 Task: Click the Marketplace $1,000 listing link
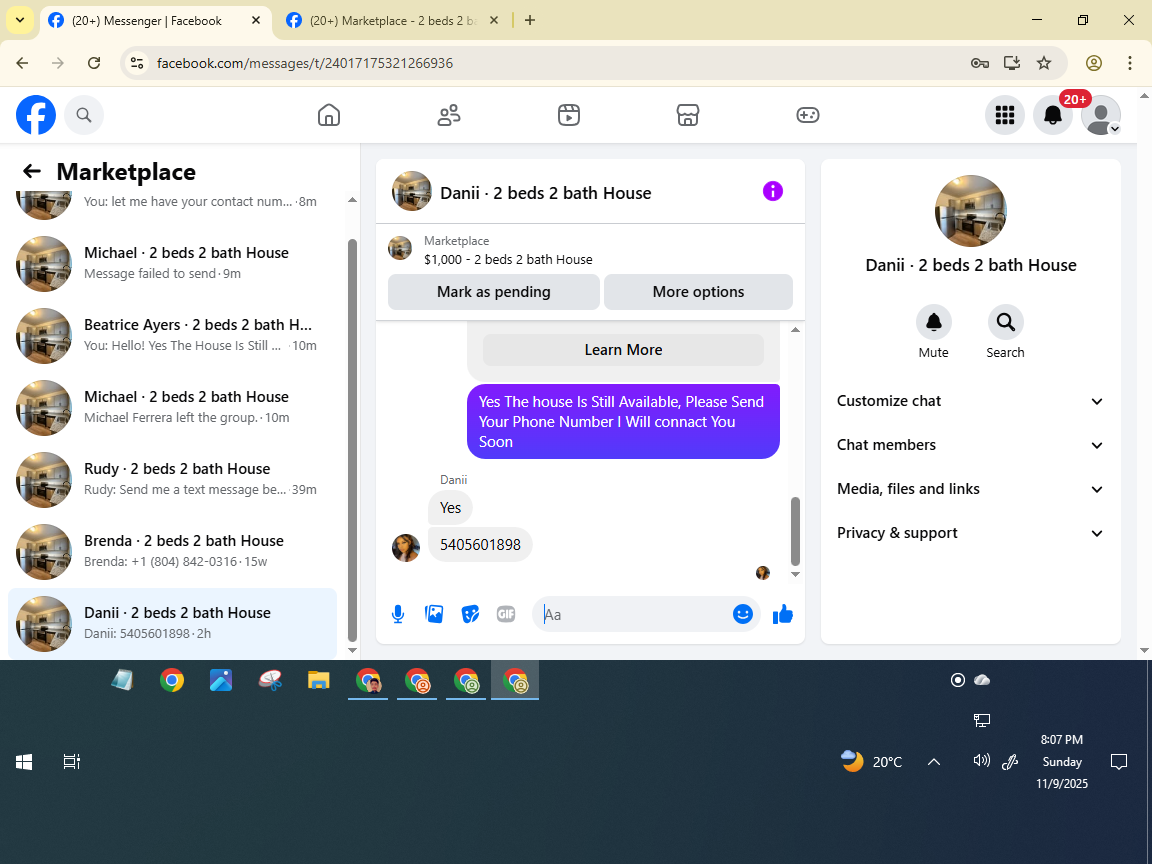[x=508, y=259]
